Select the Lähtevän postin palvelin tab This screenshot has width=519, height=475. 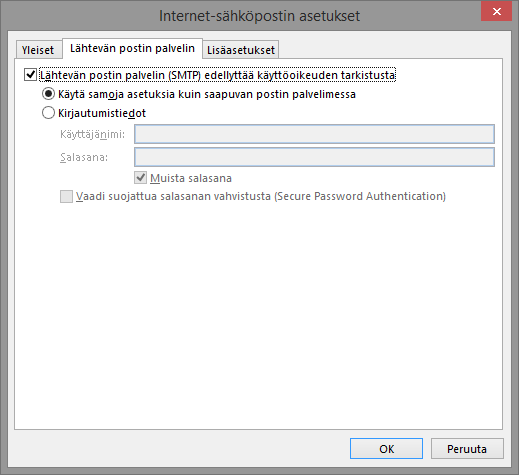[132, 48]
